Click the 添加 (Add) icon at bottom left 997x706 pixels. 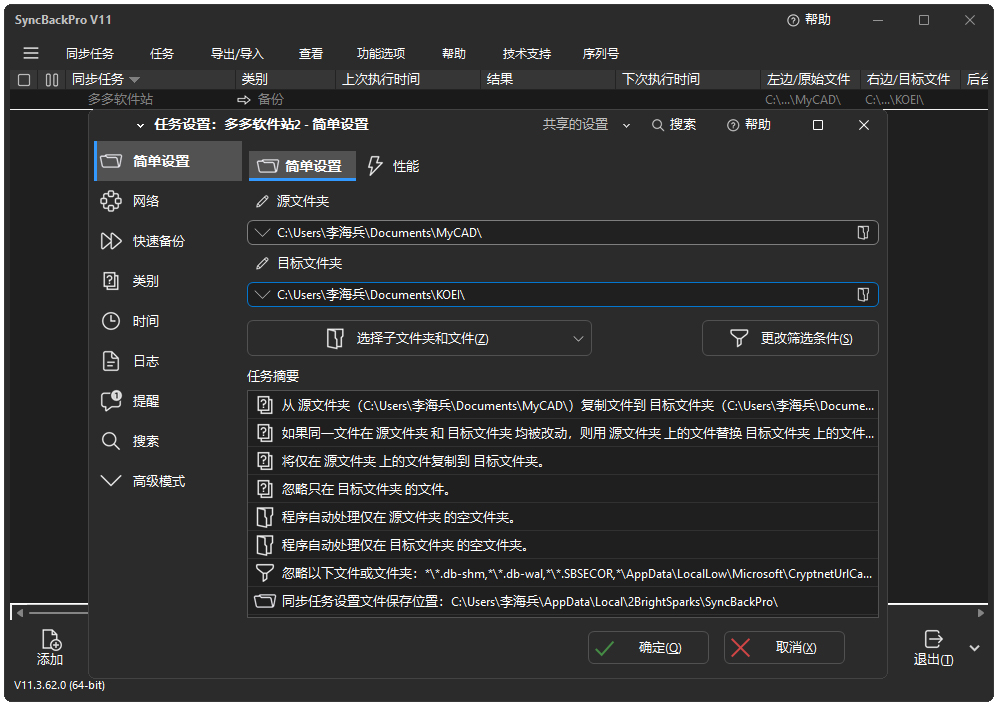point(50,647)
